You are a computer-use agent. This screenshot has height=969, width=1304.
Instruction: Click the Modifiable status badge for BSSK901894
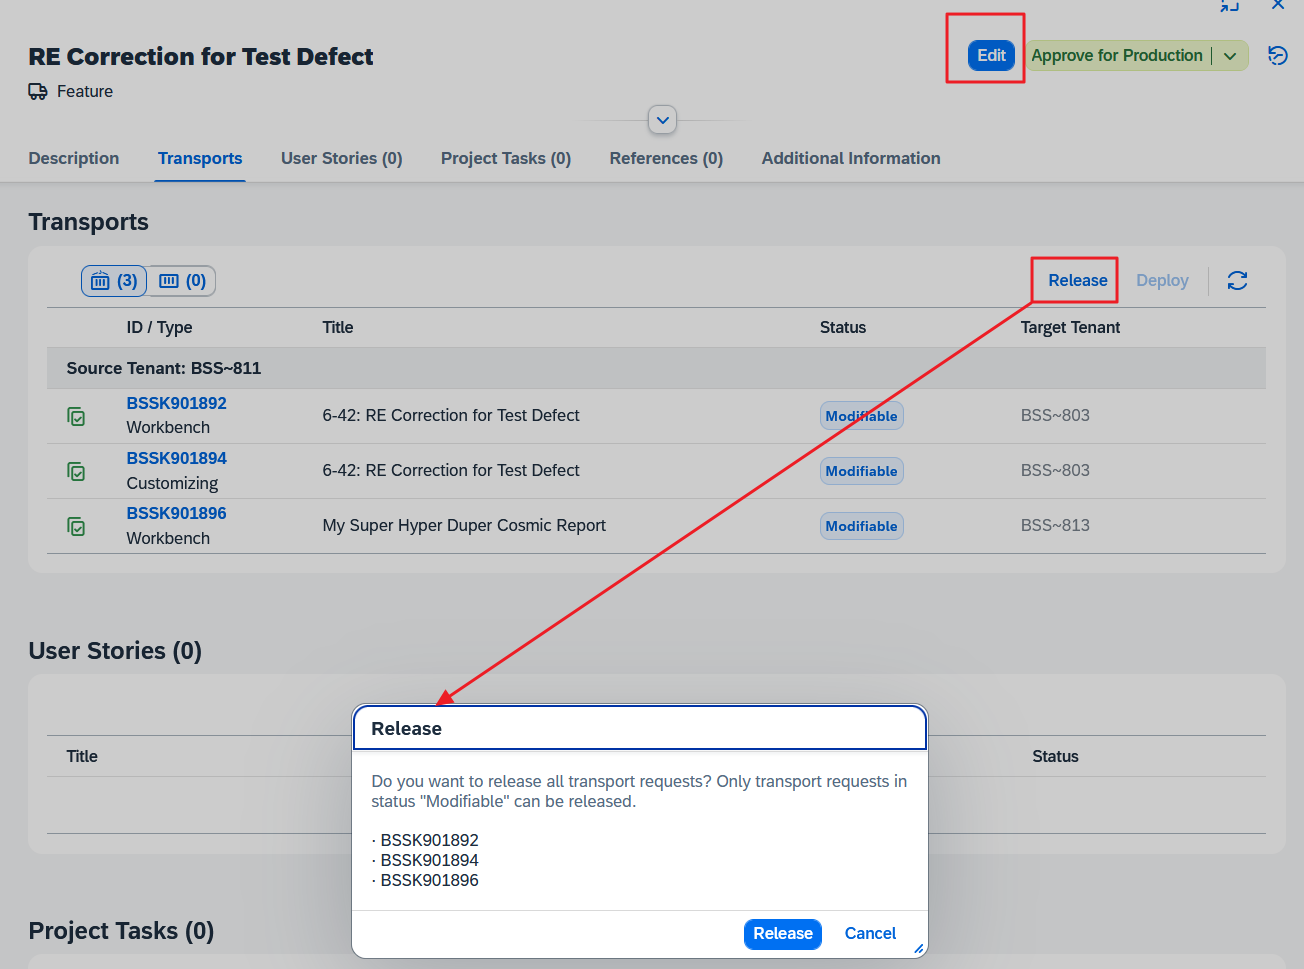pyautogui.click(x=861, y=471)
